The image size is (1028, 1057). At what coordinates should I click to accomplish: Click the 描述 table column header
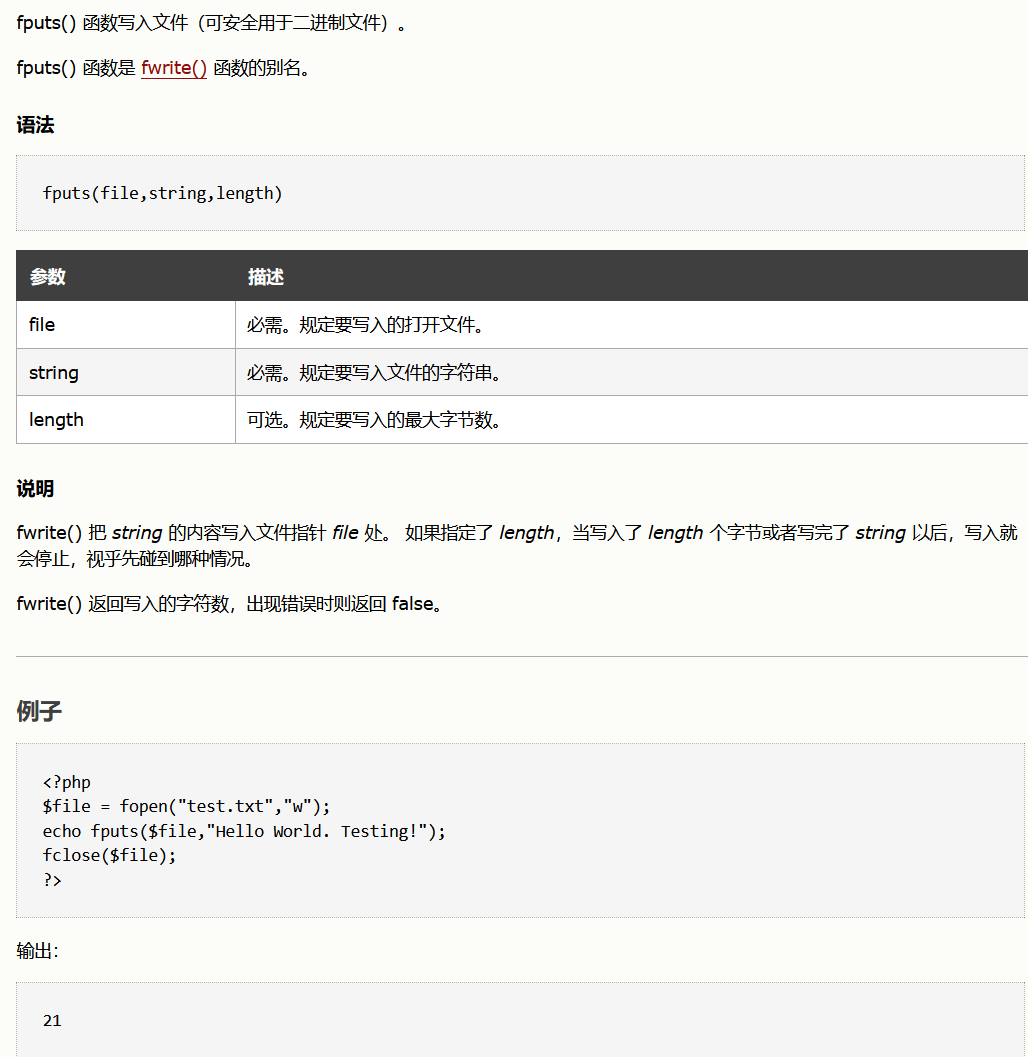pyautogui.click(x=266, y=277)
